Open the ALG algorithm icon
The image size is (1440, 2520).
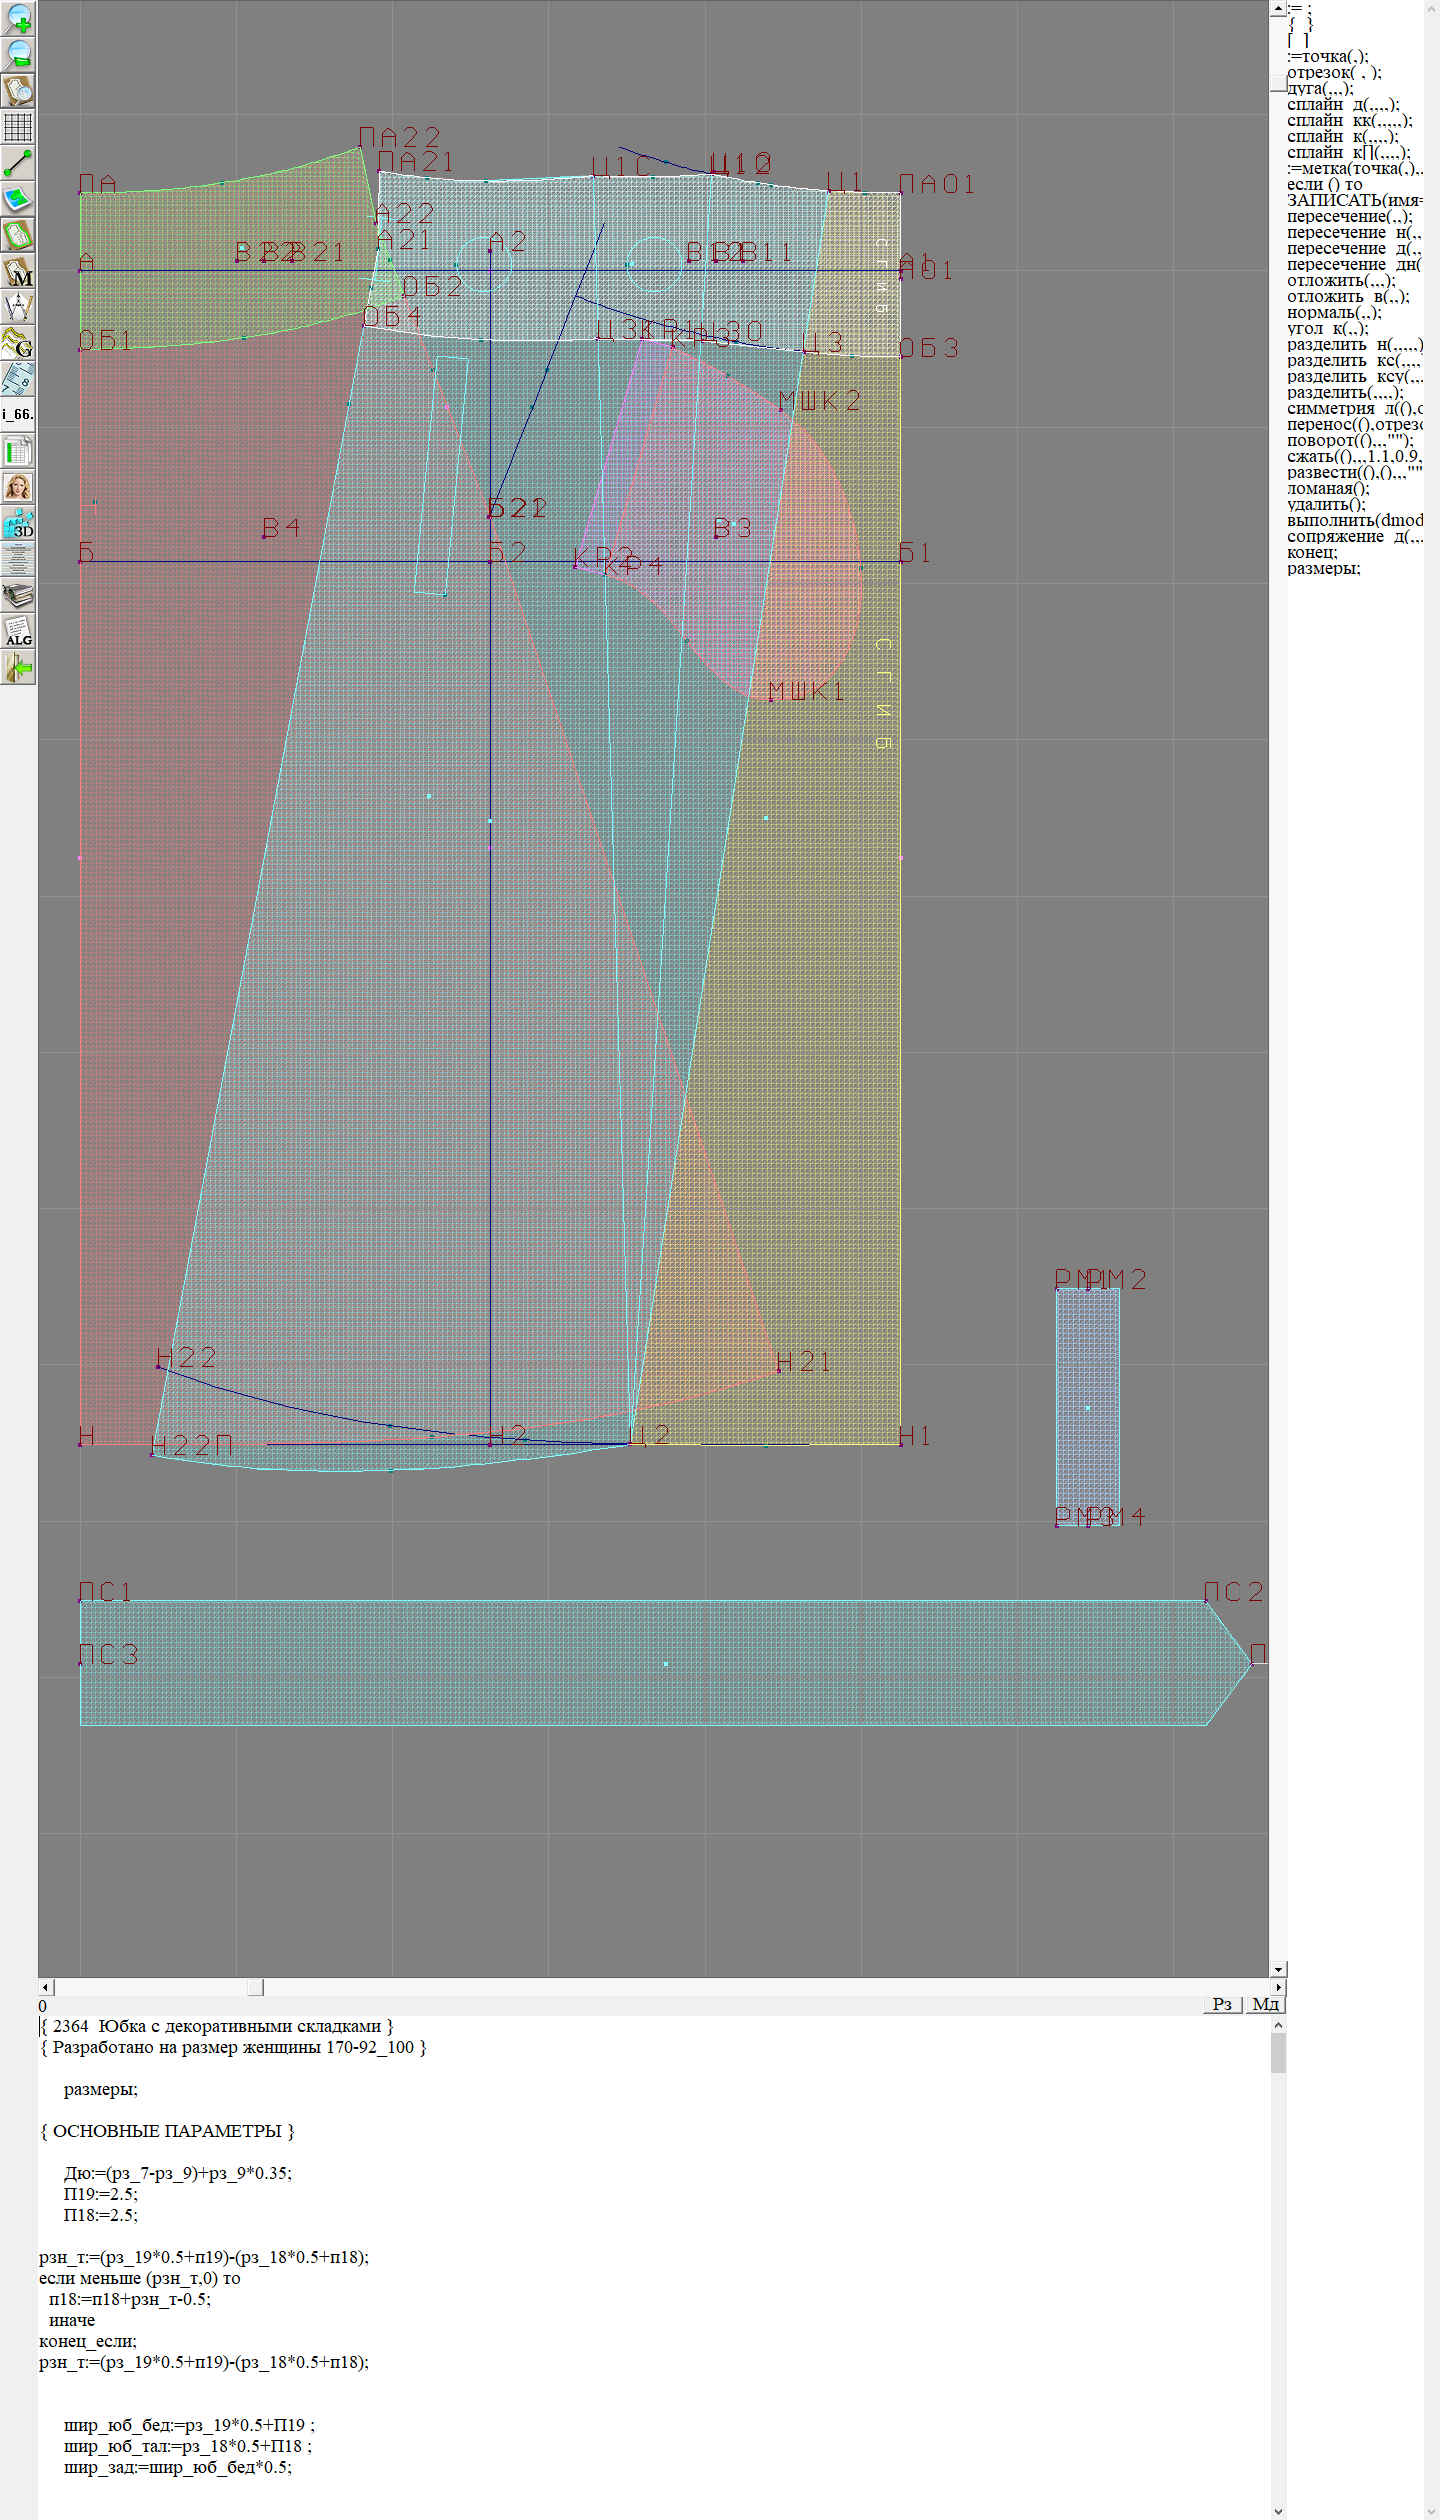(18, 632)
